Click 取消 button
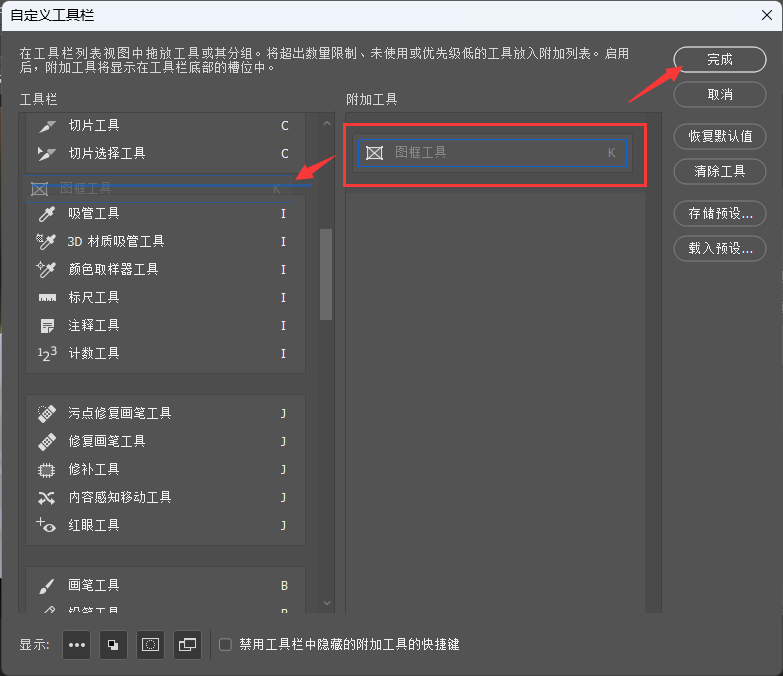This screenshot has height=676, width=783. click(720, 94)
